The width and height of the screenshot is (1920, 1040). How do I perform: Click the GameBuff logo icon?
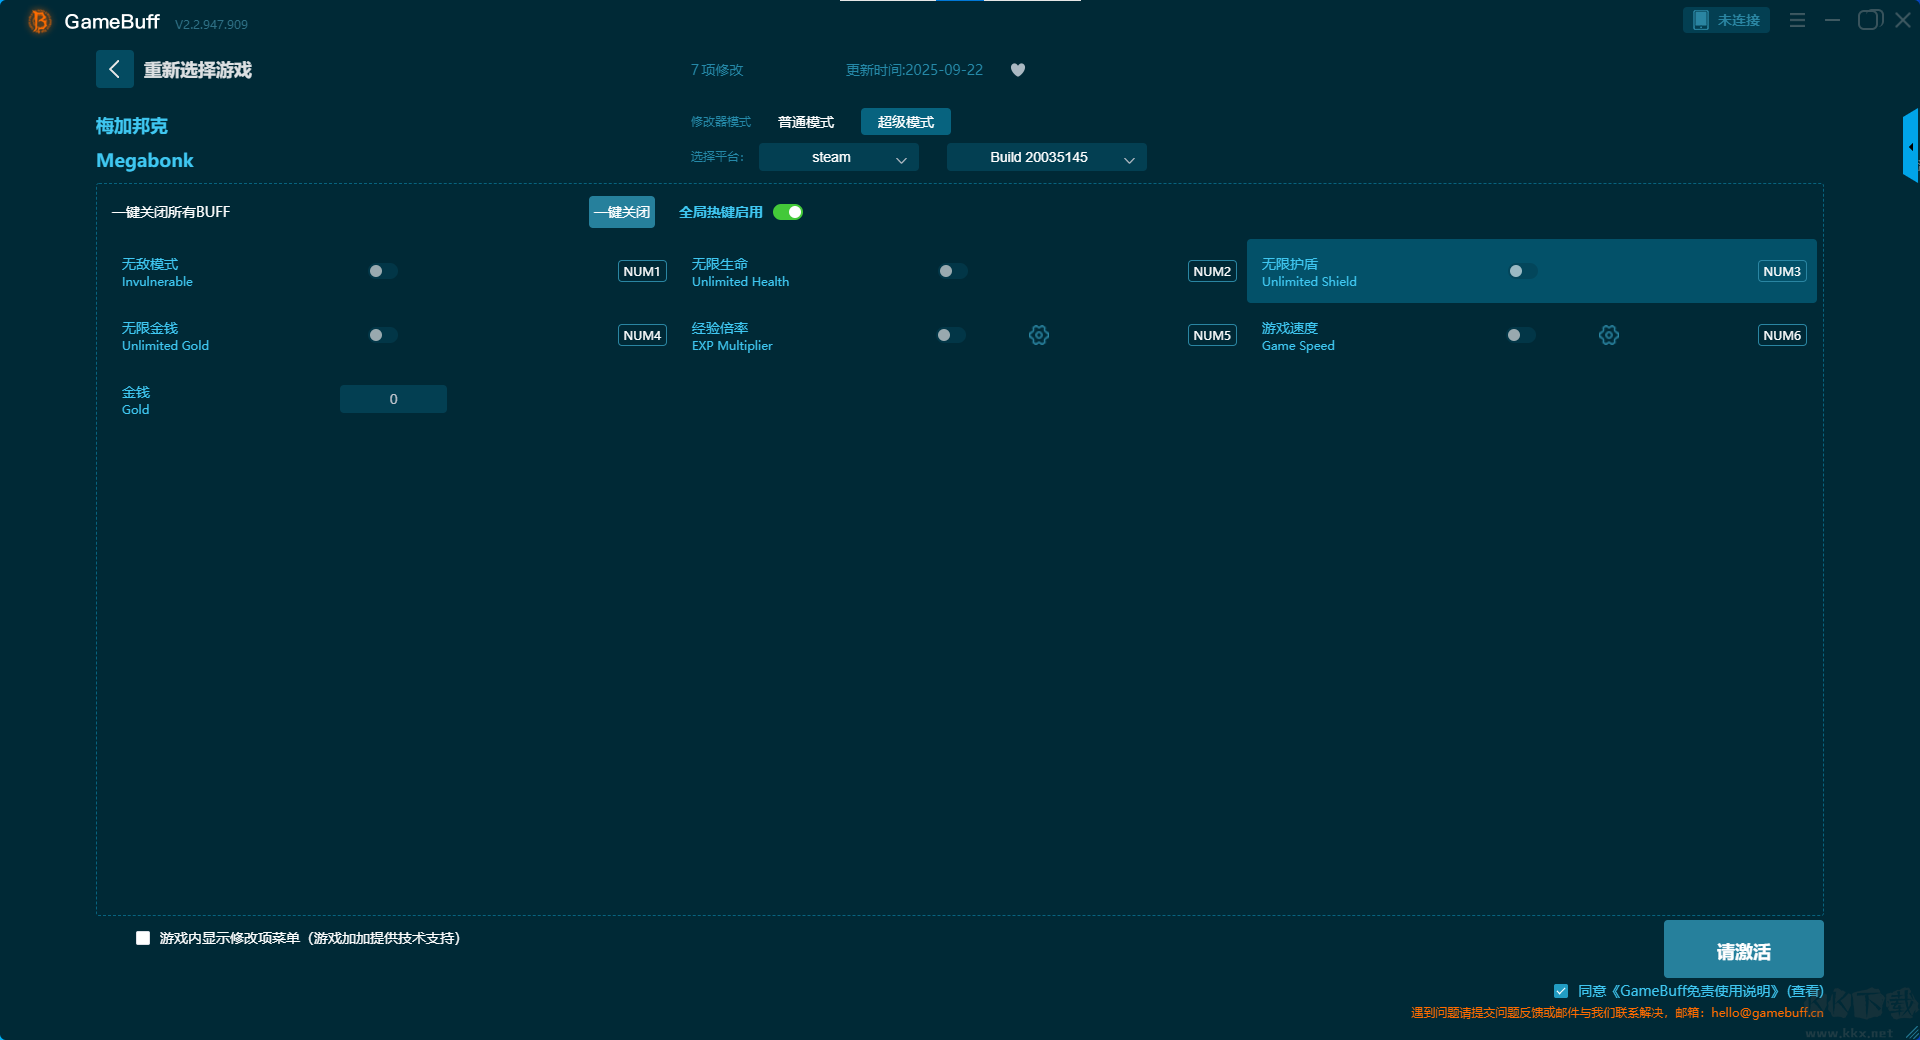click(40, 21)
